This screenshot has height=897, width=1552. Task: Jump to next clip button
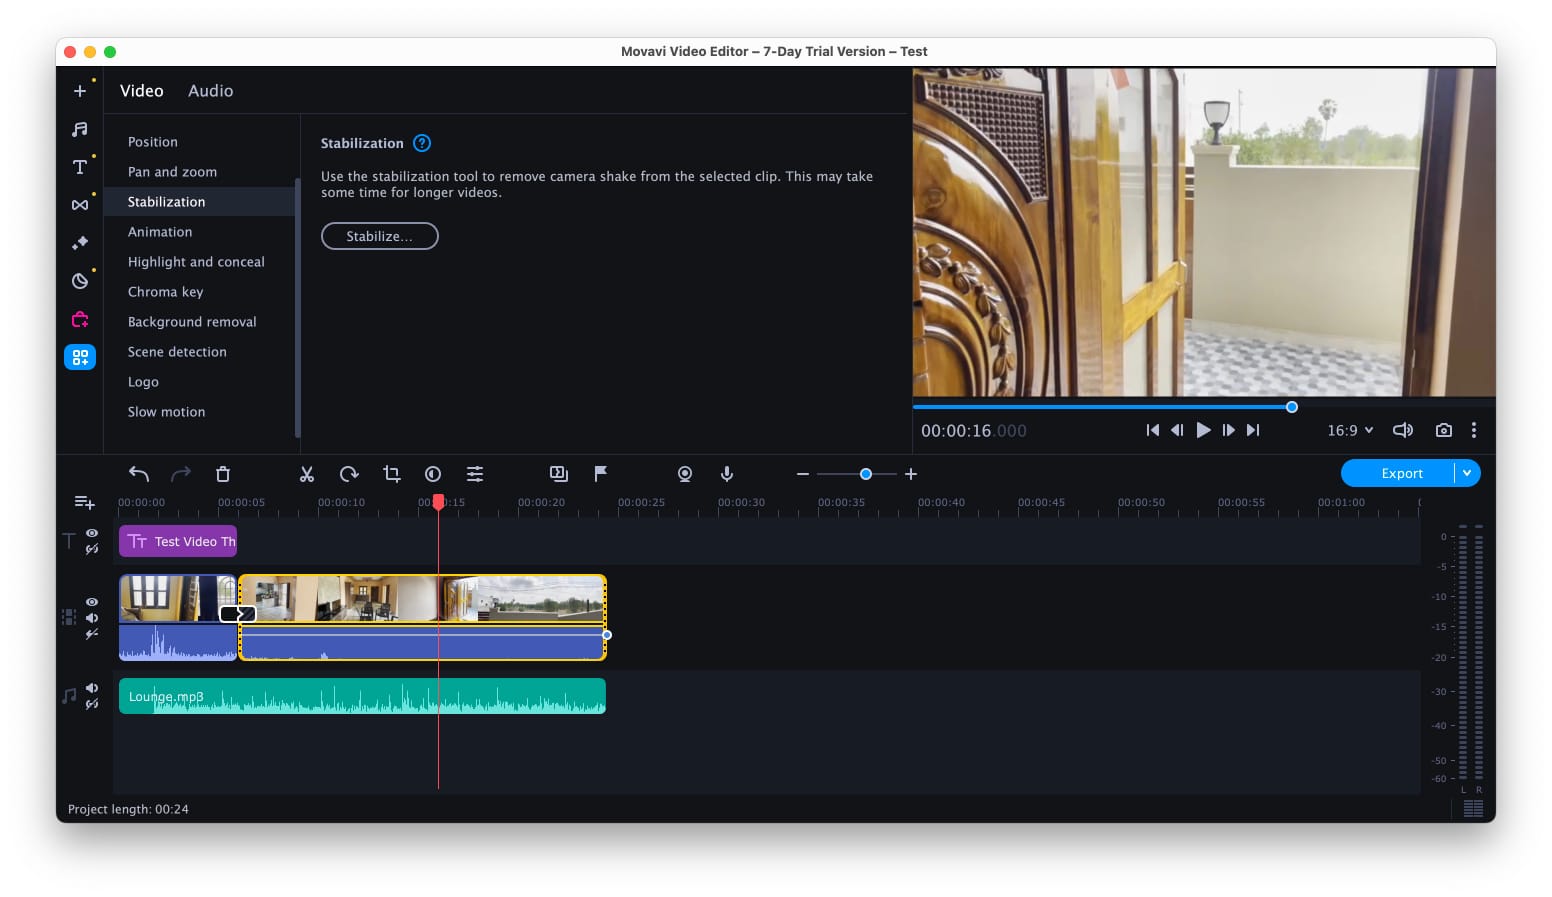click(1253, 430)
